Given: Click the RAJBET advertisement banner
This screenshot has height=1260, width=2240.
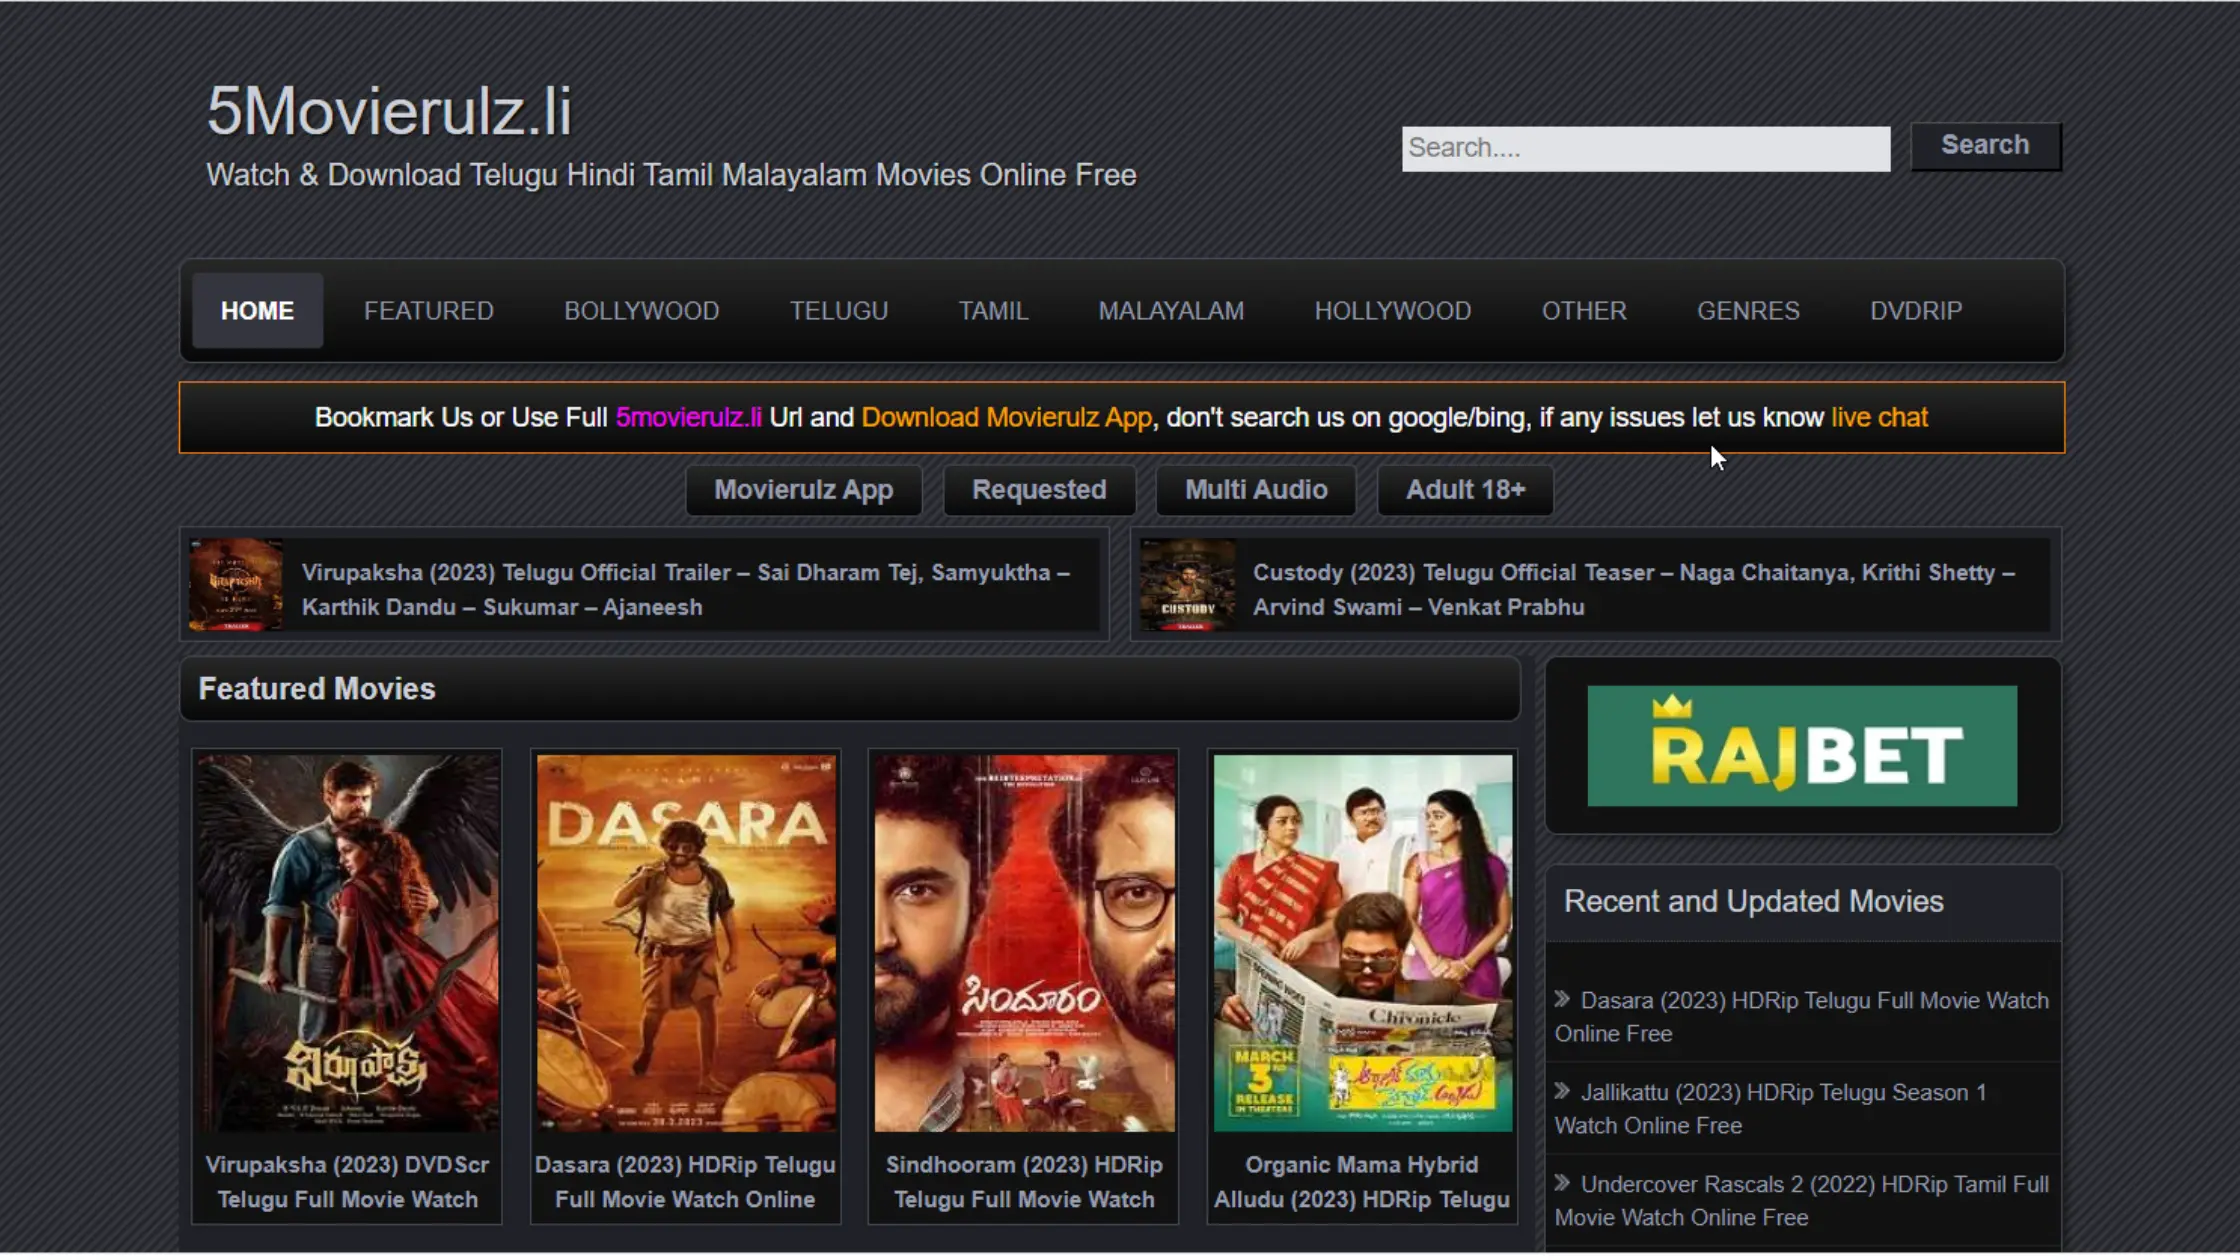Looking at the screenshot, I should pyautogui.click(x=1802, y=746).
